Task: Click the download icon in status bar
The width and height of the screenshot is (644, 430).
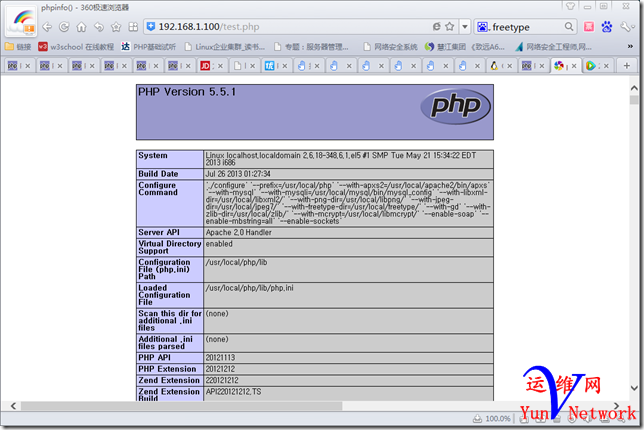Action: (x=477, y=419)
